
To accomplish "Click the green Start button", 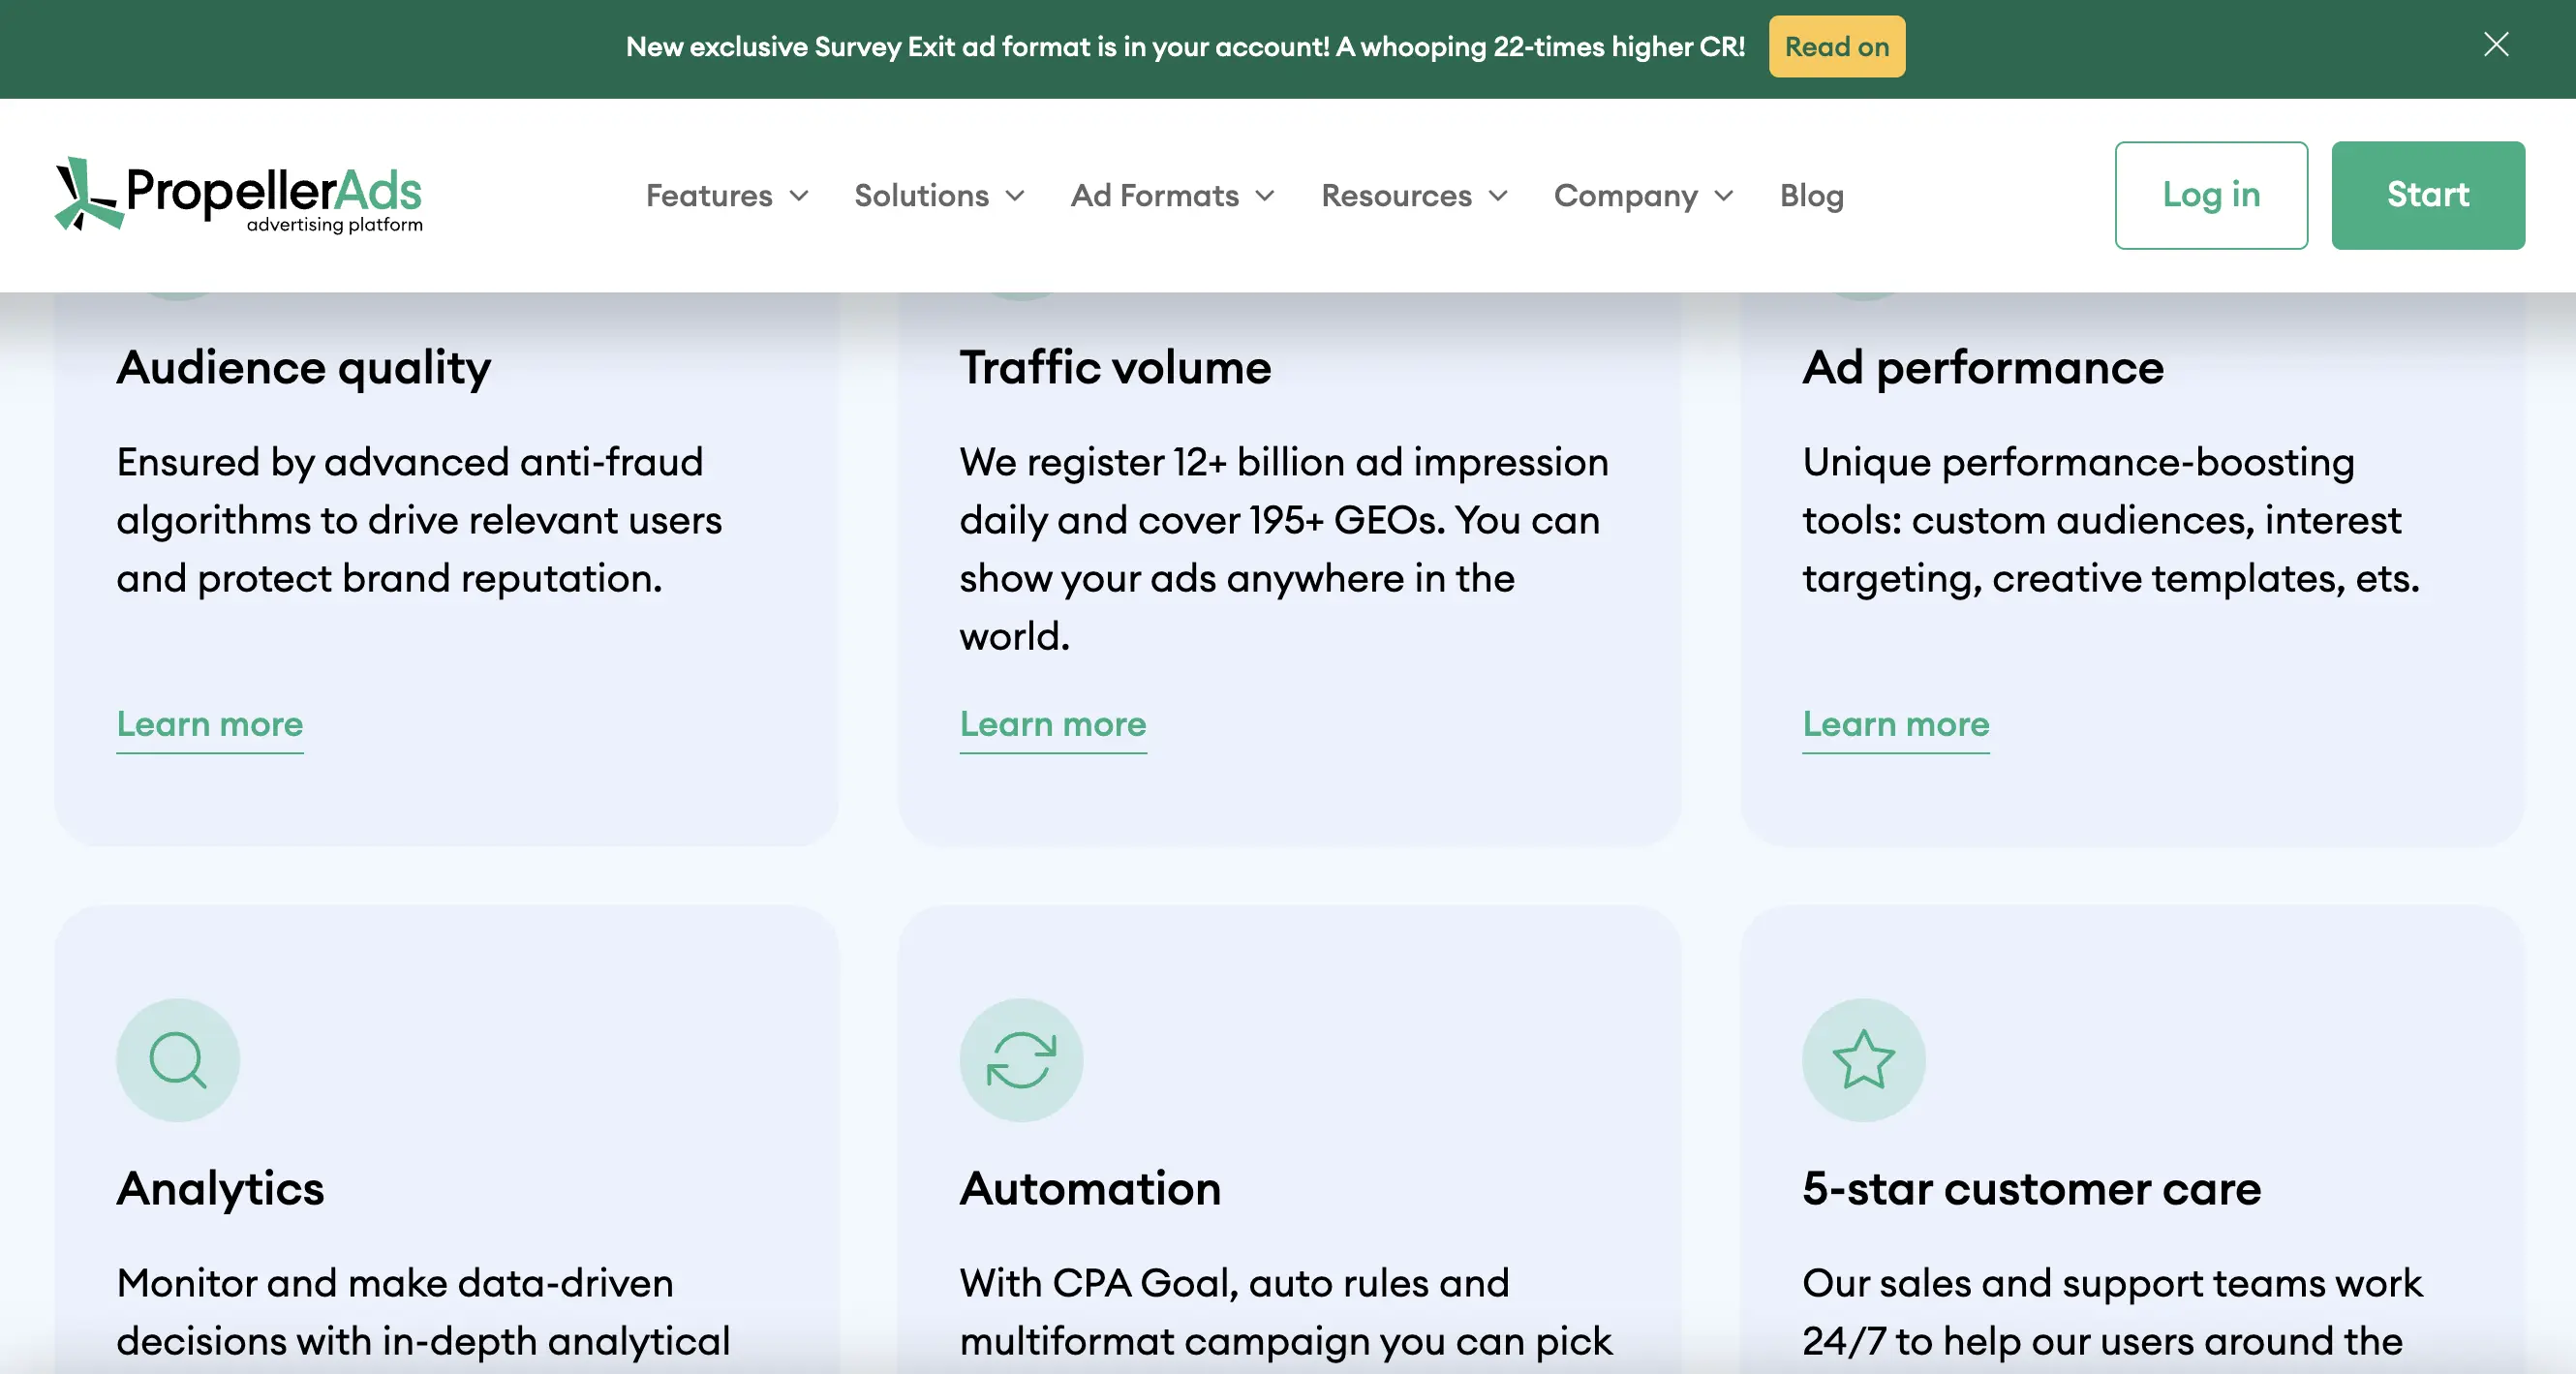I will pyautogui.click(x=2427, y=195).
